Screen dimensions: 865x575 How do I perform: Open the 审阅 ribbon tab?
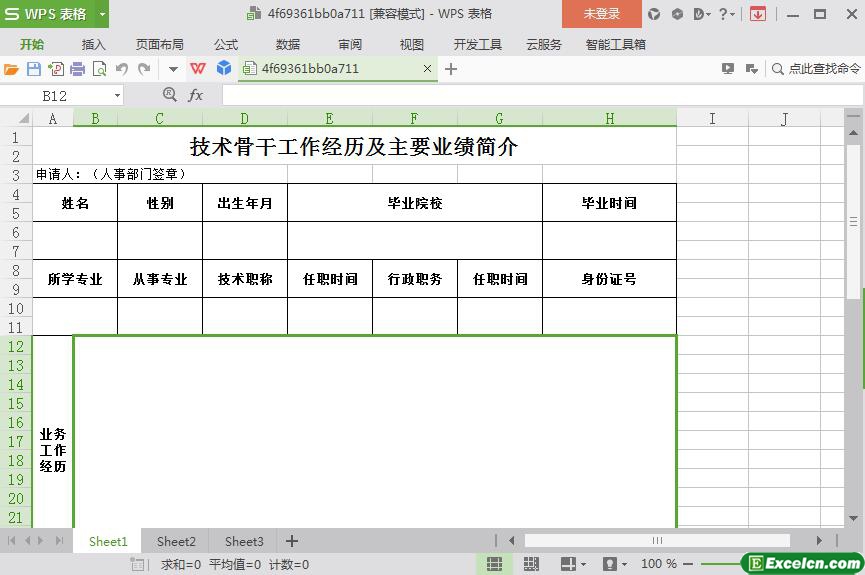tap(350, 44)
